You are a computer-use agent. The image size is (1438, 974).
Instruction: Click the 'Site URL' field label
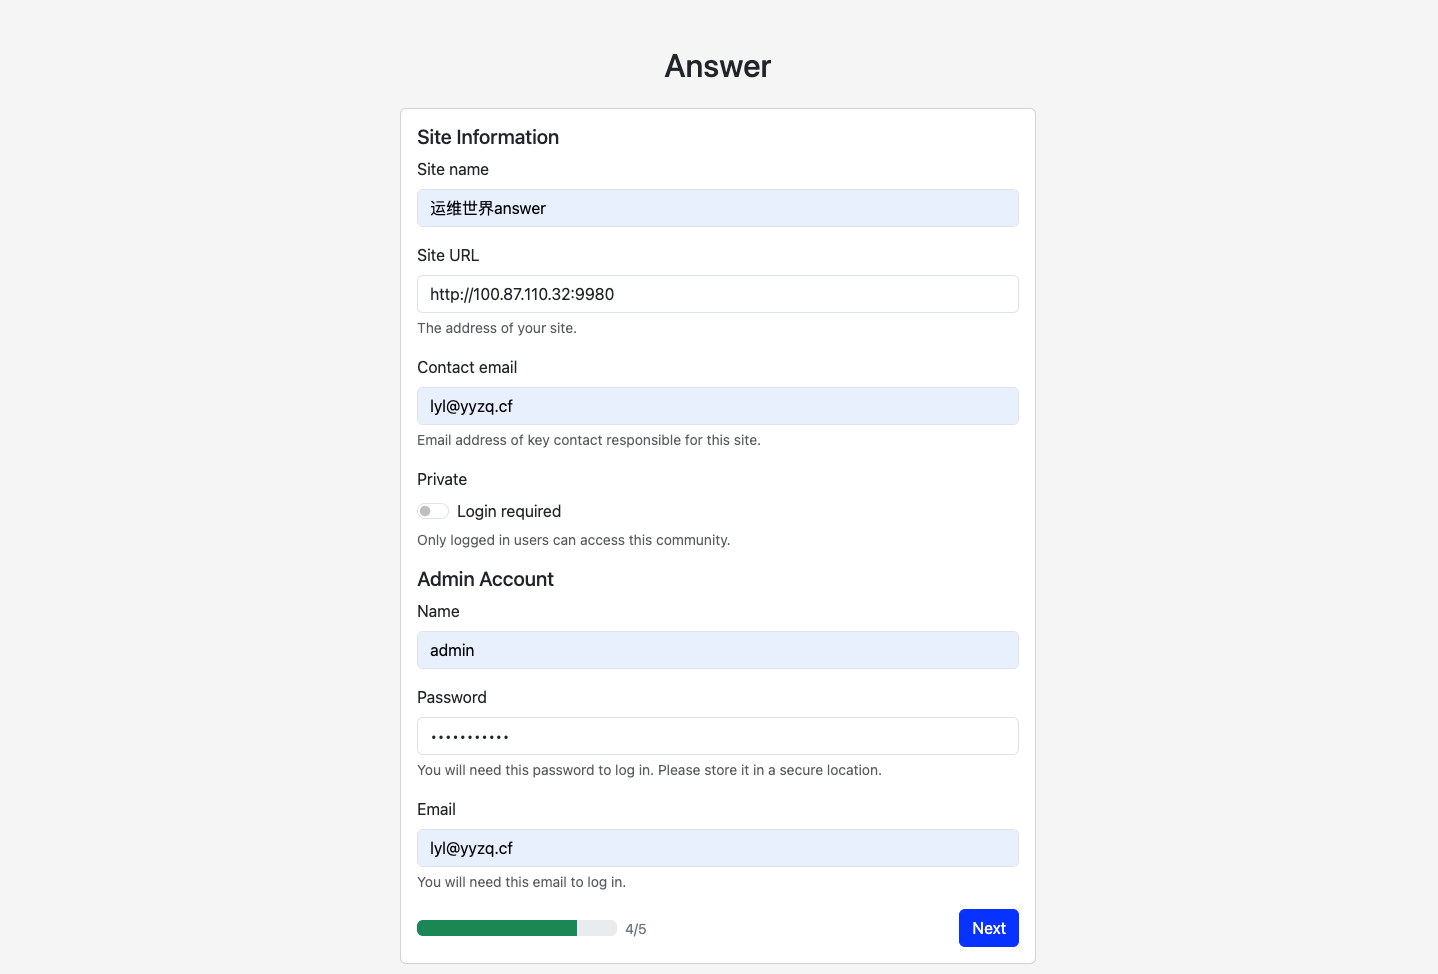[x=448, y=255]
